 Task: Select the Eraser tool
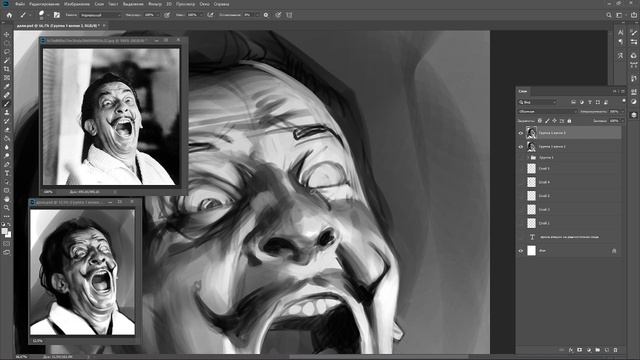click(7, 129)
